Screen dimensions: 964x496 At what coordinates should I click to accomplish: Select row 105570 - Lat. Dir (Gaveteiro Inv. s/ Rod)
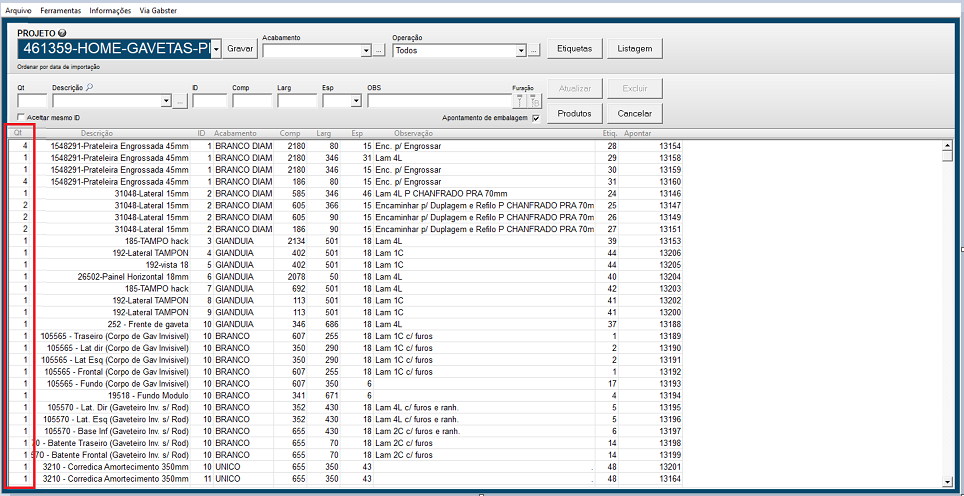point(344,407)
